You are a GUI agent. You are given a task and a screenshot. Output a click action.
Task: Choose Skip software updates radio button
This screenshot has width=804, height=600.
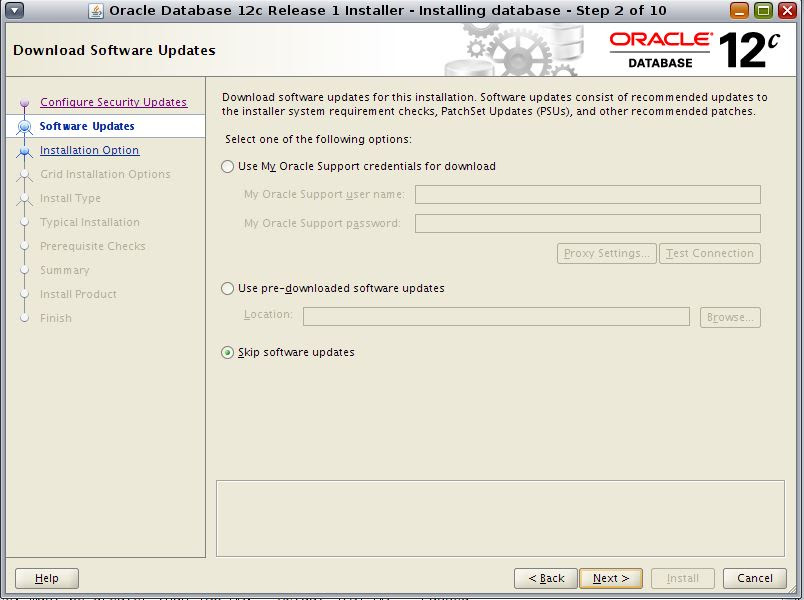[x=227, y=353]
